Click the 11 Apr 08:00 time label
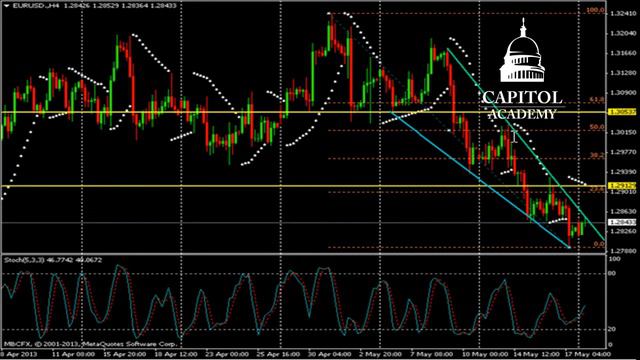The height and width of the screenshot is (360, 640). click(74, 354)
